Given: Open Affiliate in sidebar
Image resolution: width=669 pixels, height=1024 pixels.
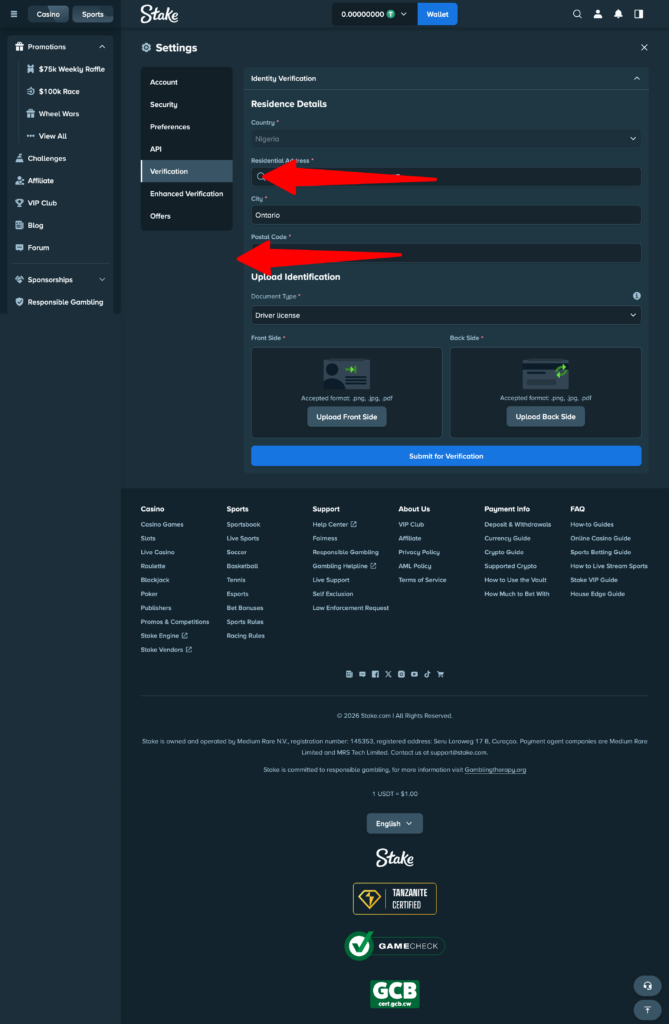Looking at the screenshot, I should 35,180.
